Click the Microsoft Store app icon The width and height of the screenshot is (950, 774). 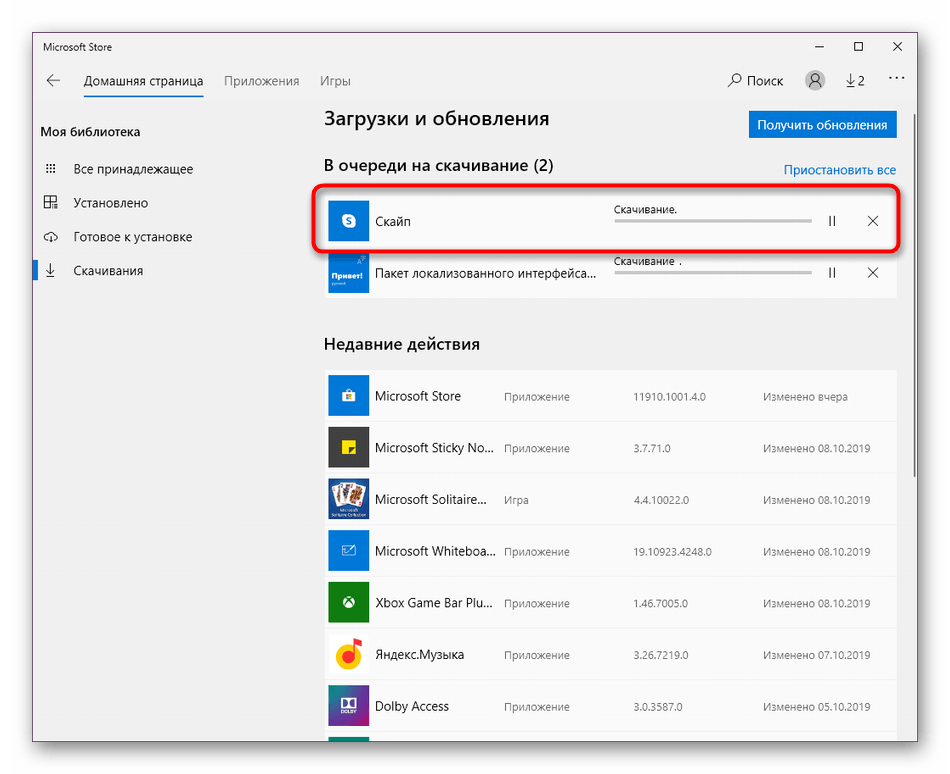click(x=348, y=395)
